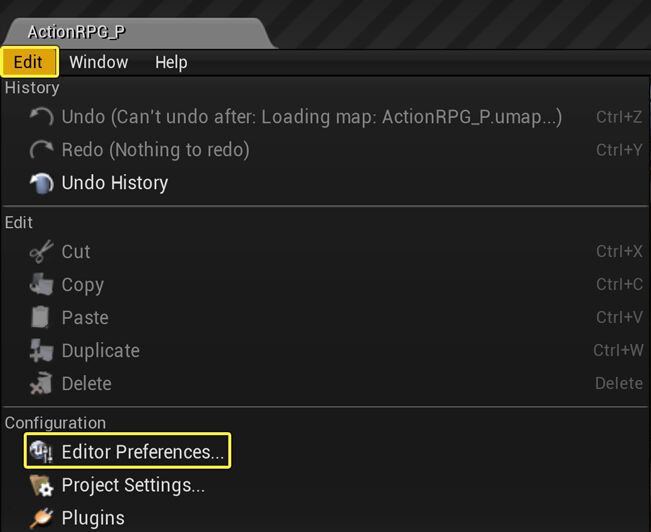Screen dimensions: 651x532
Task: Choose the Duplicate menu entry
Action: click(100, 351)
